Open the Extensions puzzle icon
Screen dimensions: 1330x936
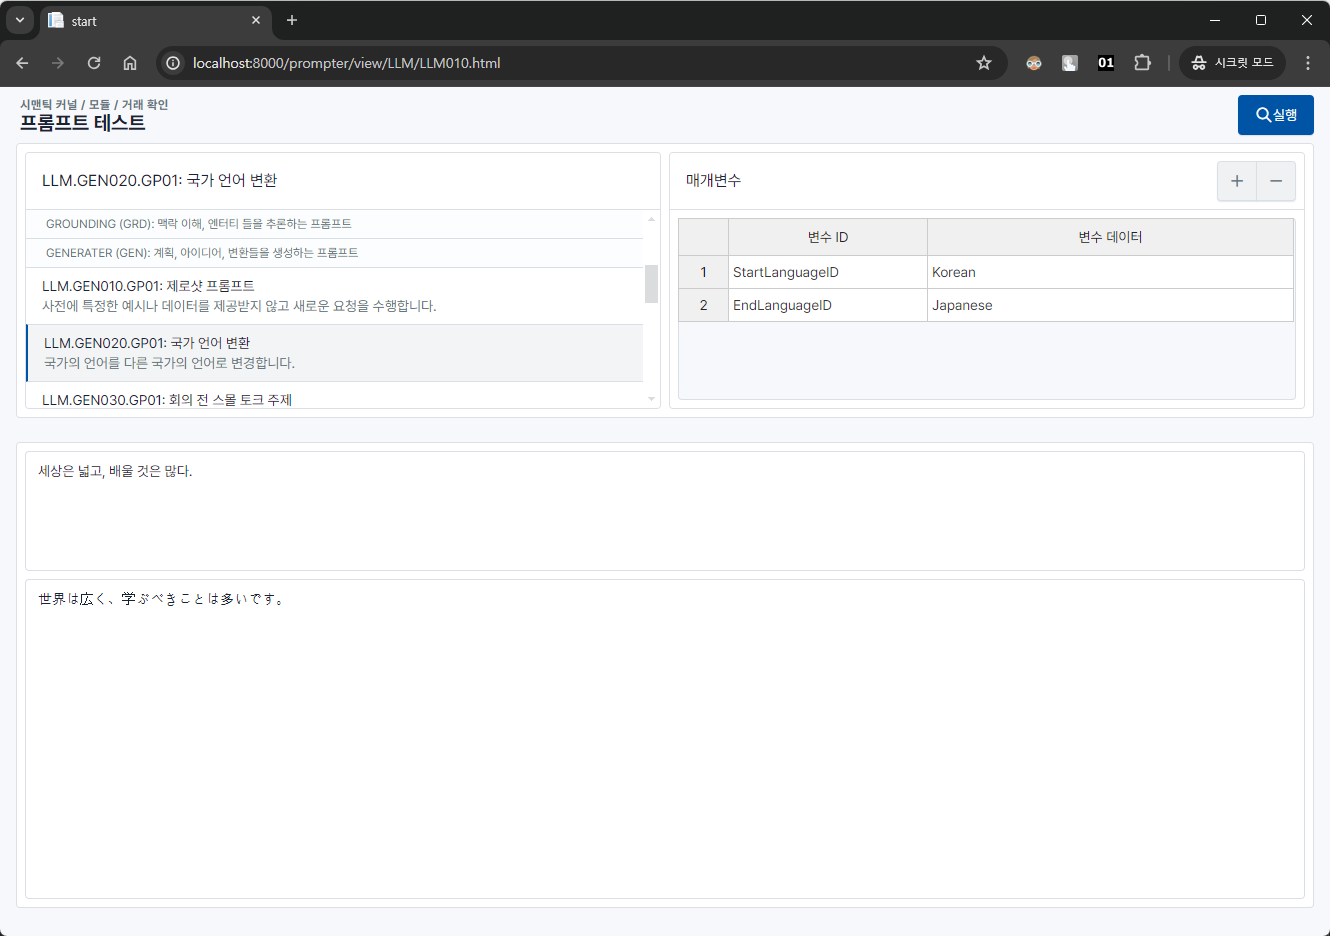click(x=1142, y=63)
